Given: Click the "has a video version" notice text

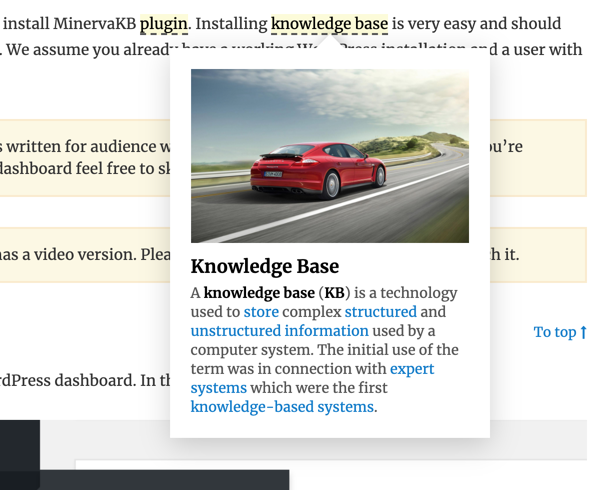Looking at the screenshot, I should pos(68,255).
